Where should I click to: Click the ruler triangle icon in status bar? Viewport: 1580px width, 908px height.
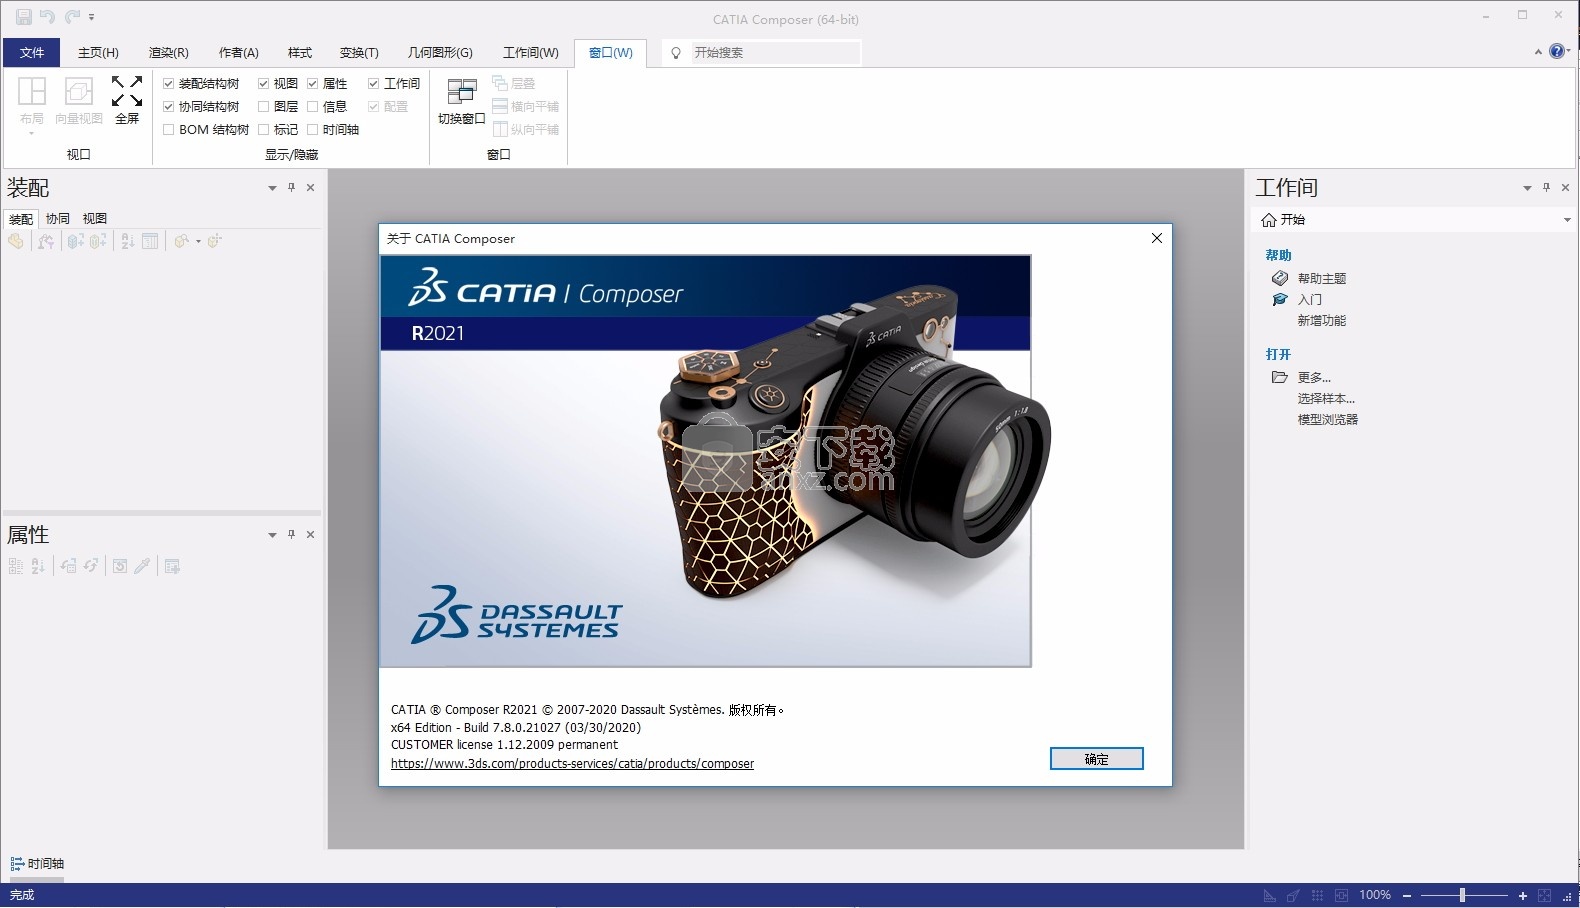tap(1269, 896)
